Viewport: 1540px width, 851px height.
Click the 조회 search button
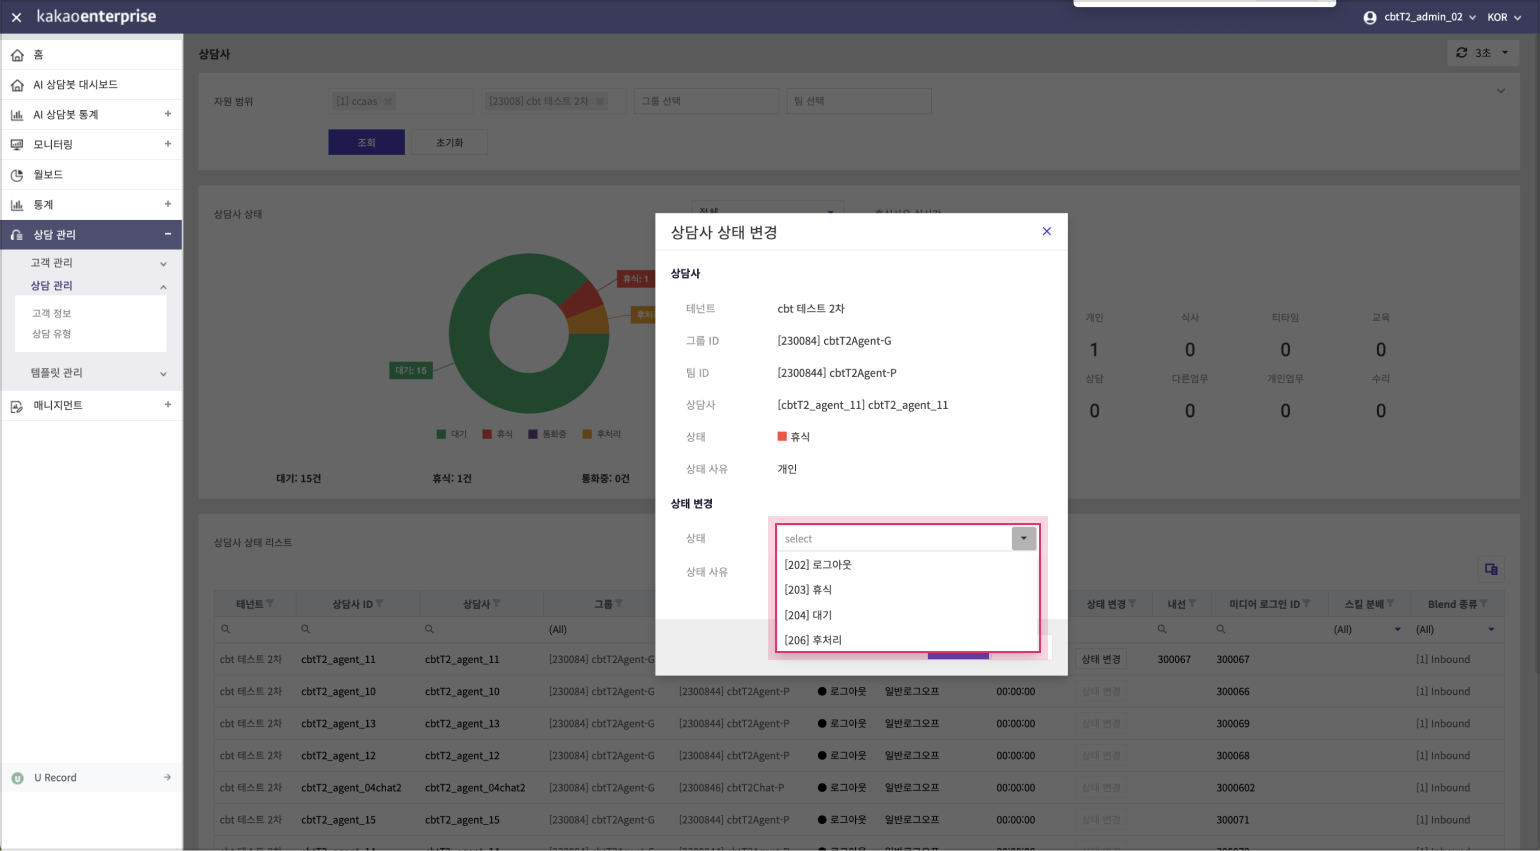(366, 142)
